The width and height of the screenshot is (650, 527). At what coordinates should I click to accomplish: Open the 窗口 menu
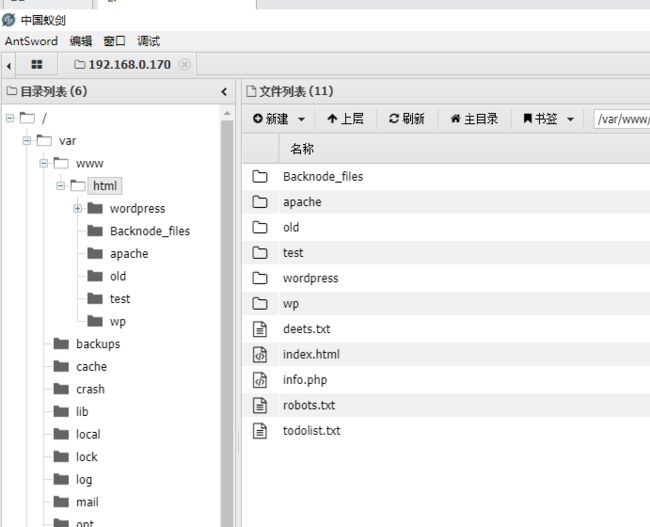click(114, 41)
